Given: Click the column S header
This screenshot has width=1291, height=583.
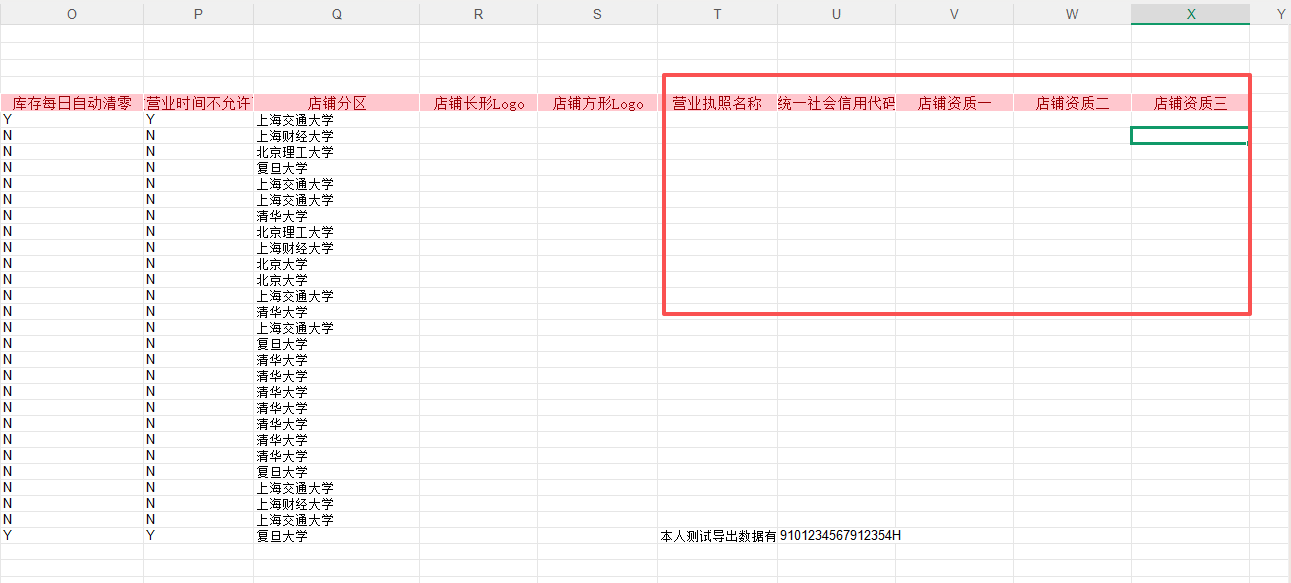Looking at the screenshot, I should (x=597, y=14).
